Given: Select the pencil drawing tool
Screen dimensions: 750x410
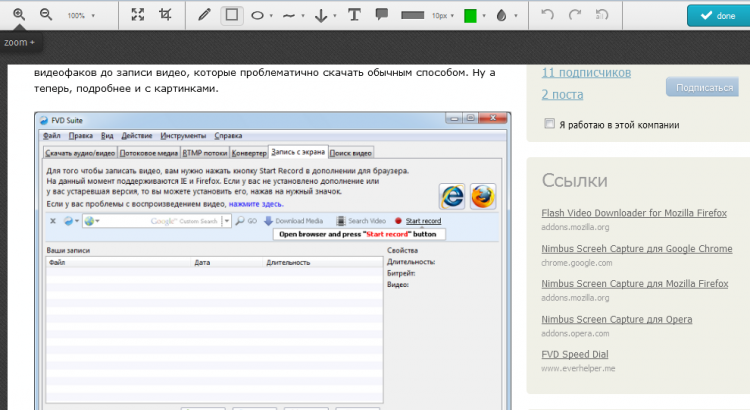Looking at the screenshot, I should [204, 15].
